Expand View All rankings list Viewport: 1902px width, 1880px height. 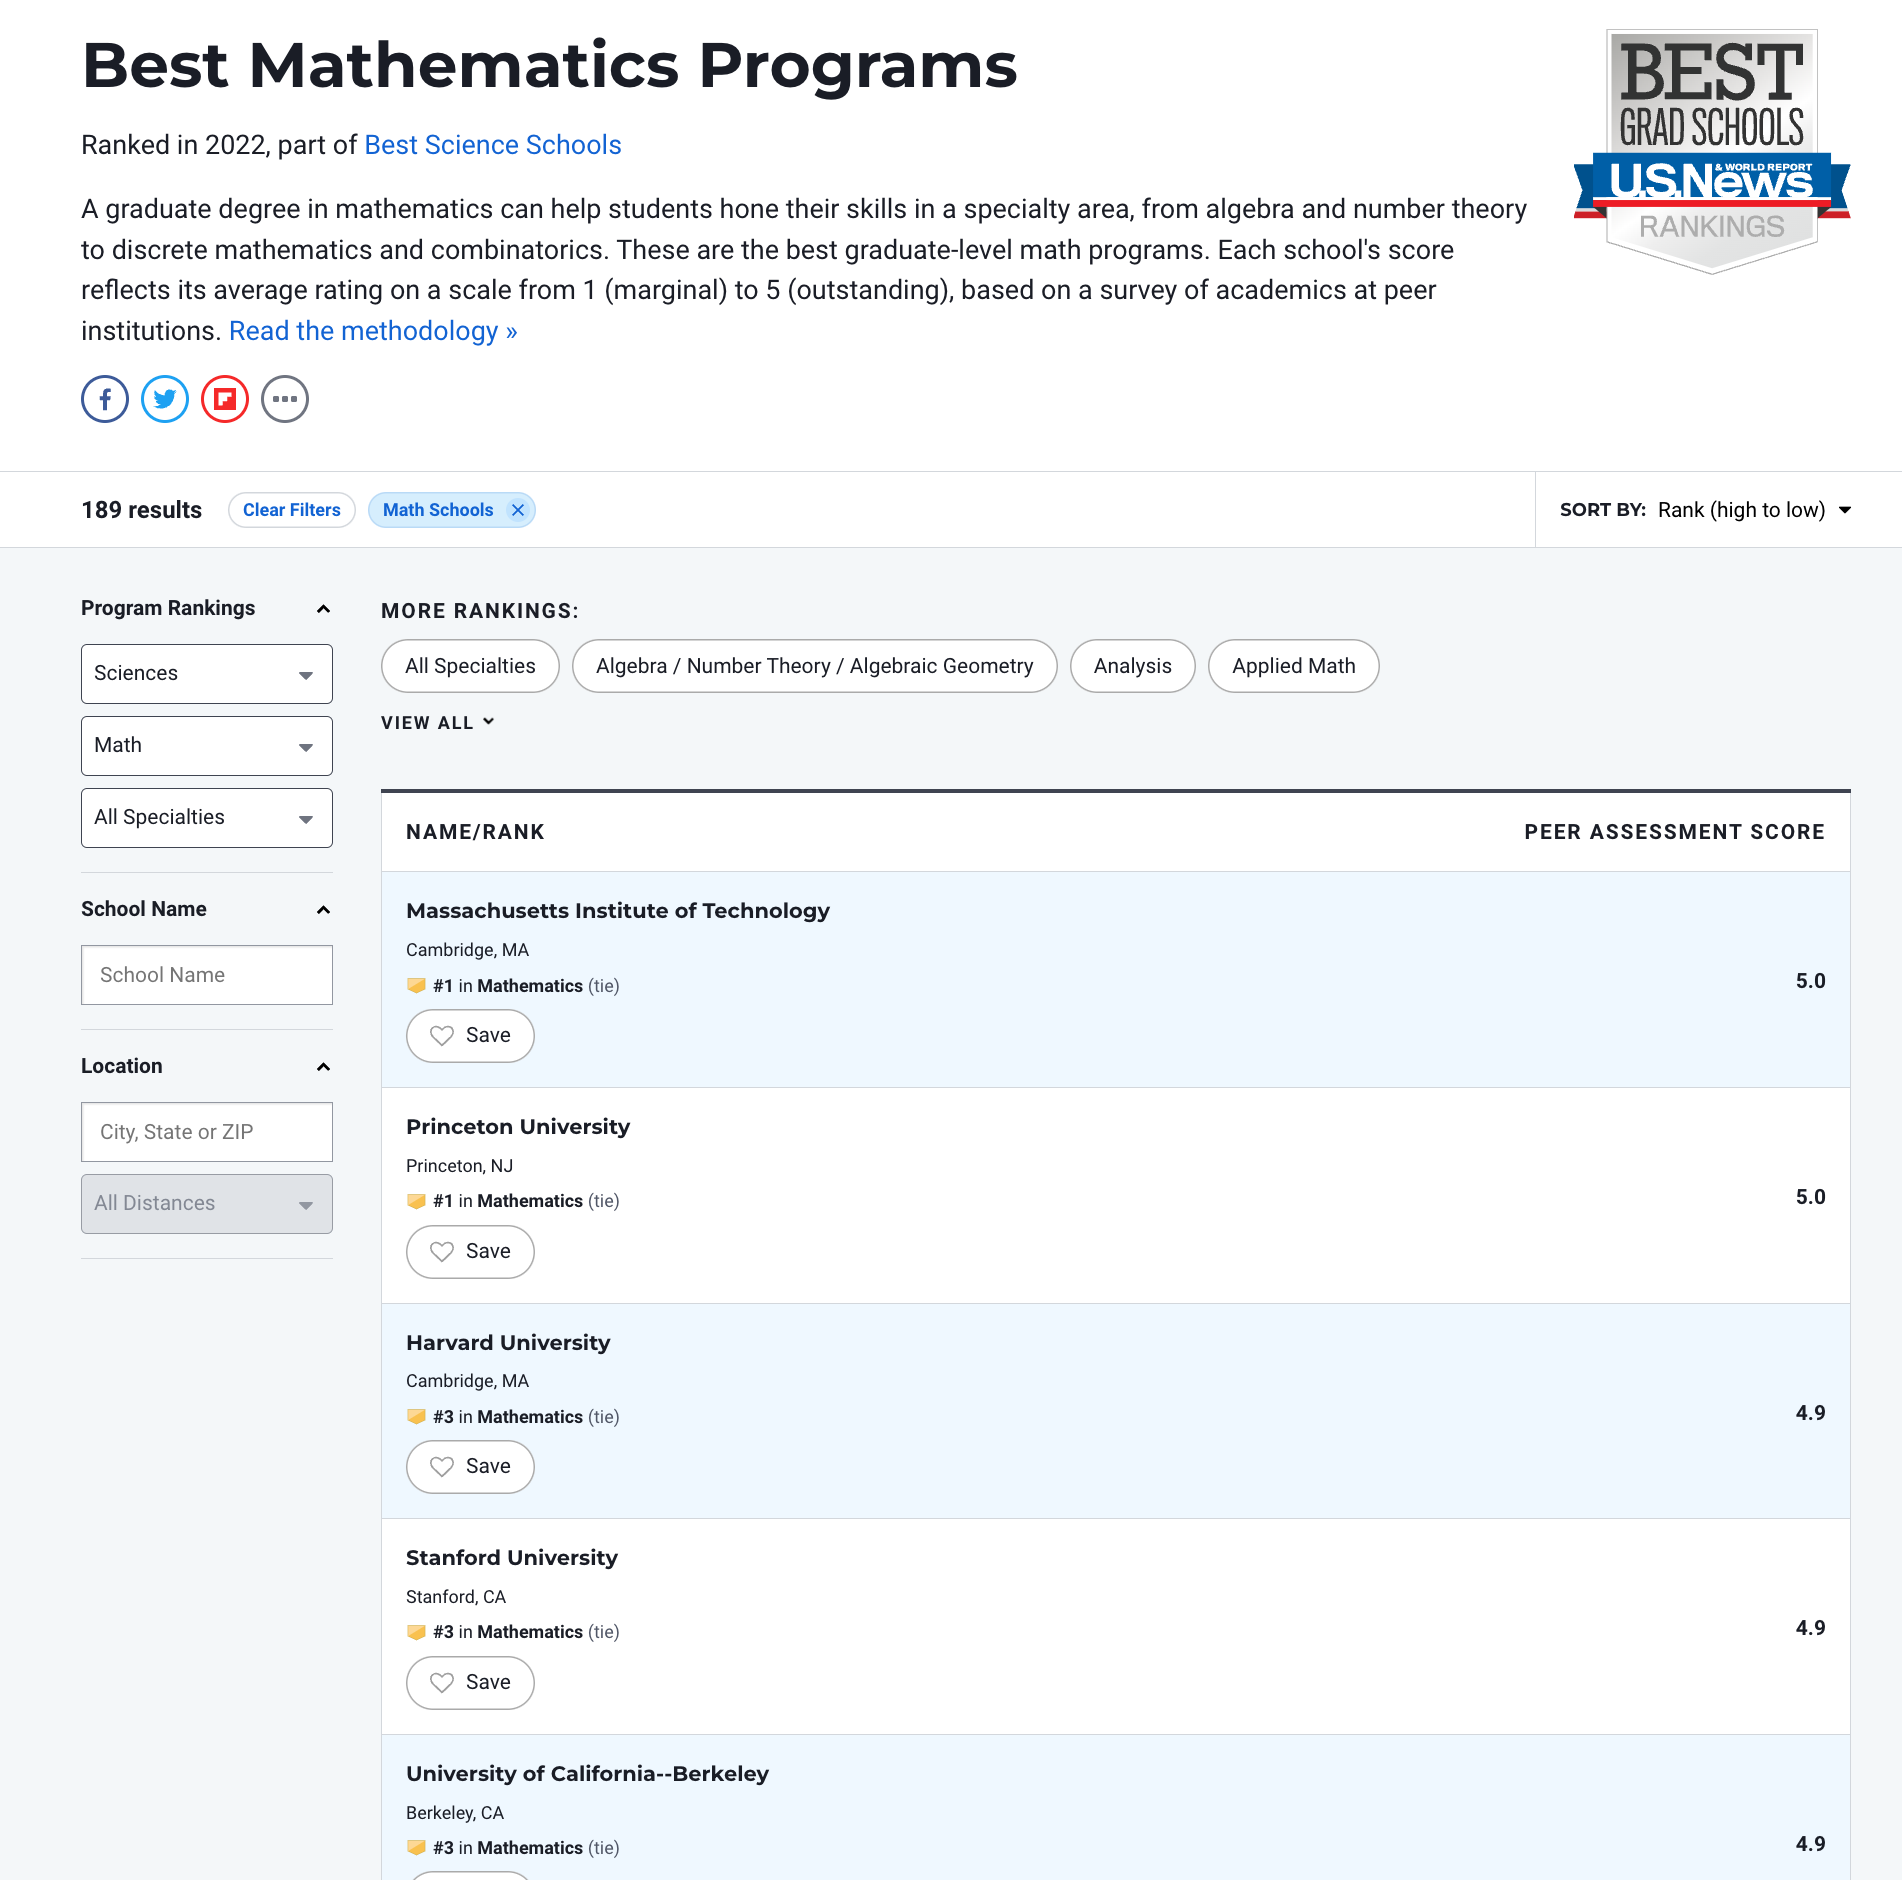[437, 723]
